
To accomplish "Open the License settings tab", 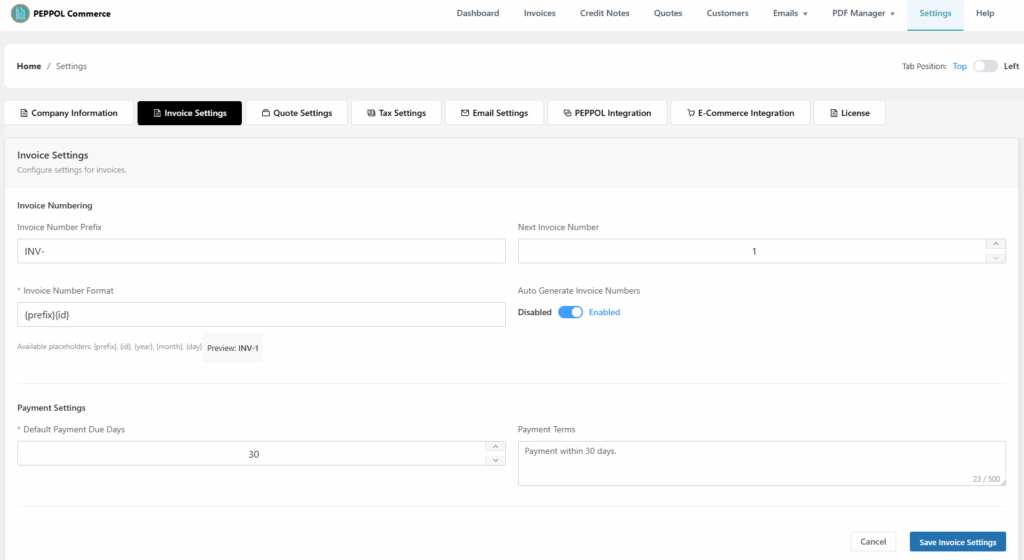I will (x=849, y=113).
